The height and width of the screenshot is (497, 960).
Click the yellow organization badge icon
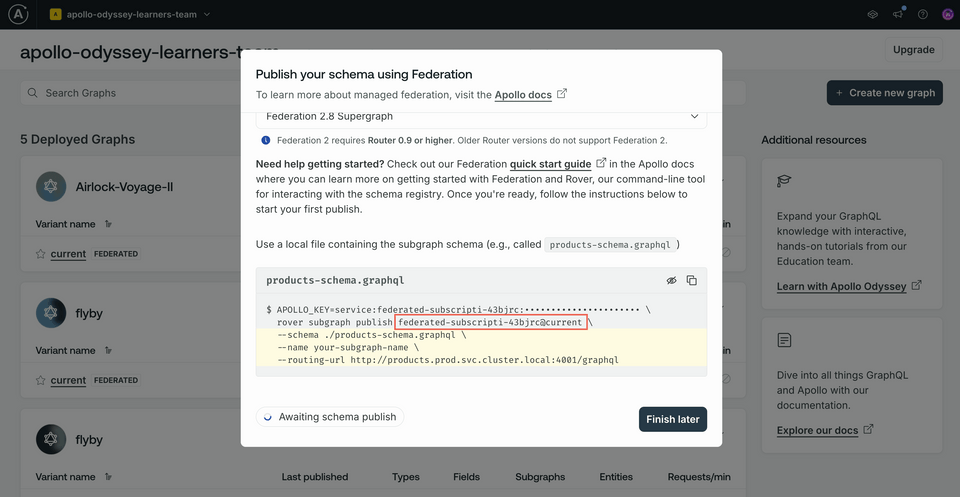click(55, 14)
